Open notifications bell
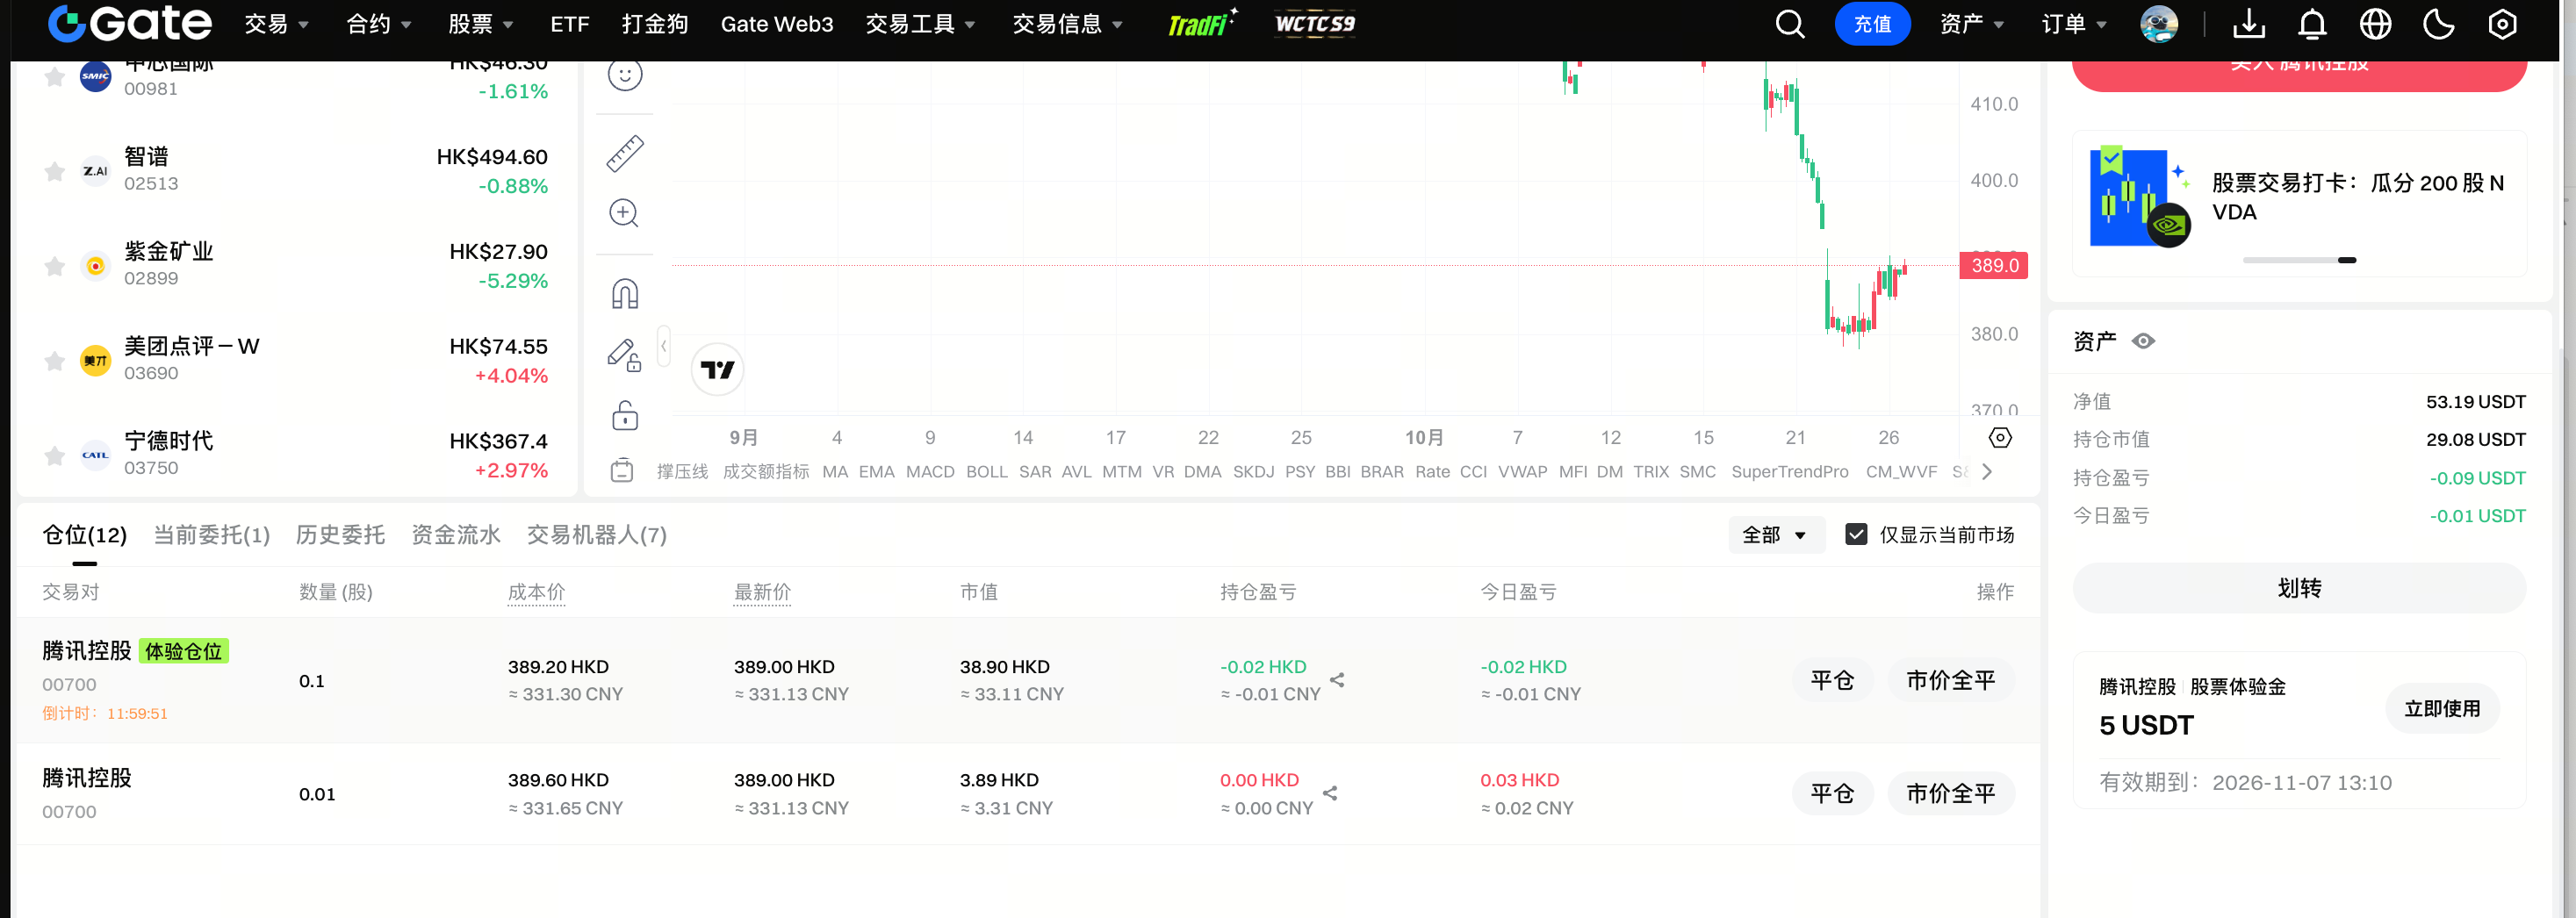The image size is (2576, 918). (2312, 24)
